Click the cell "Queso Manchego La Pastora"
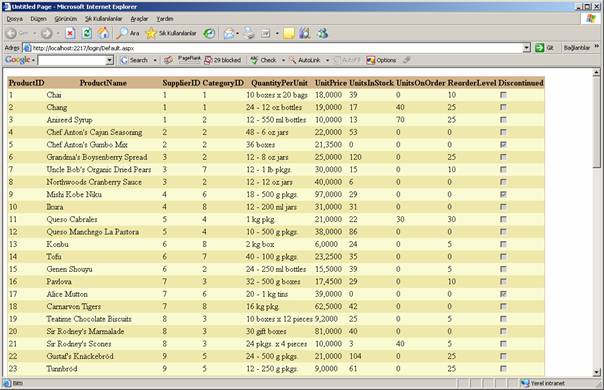Screen dimensions: 604x390 pos(92,232)
